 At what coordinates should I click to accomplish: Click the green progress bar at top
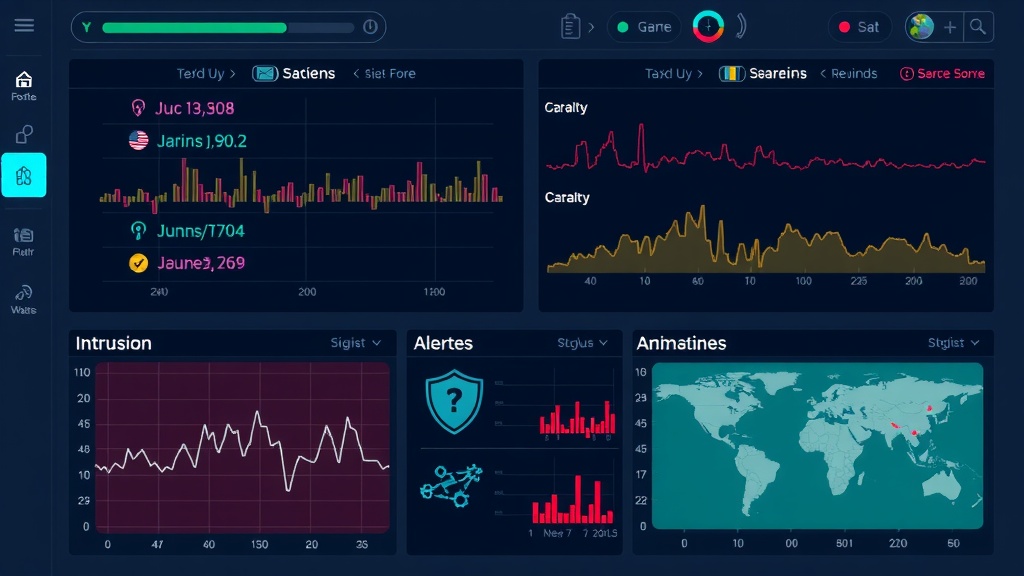[195, 27]
